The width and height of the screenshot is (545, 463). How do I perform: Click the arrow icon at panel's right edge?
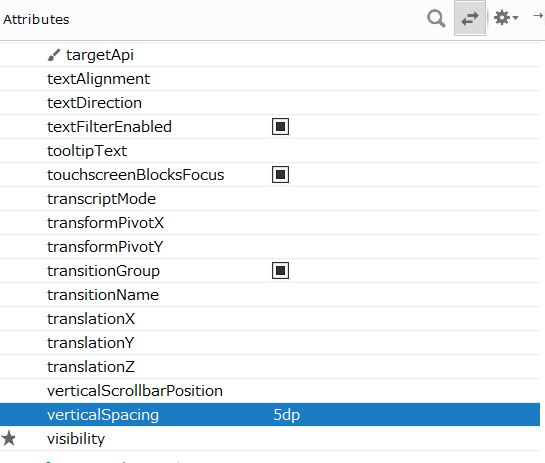[538, 16]
